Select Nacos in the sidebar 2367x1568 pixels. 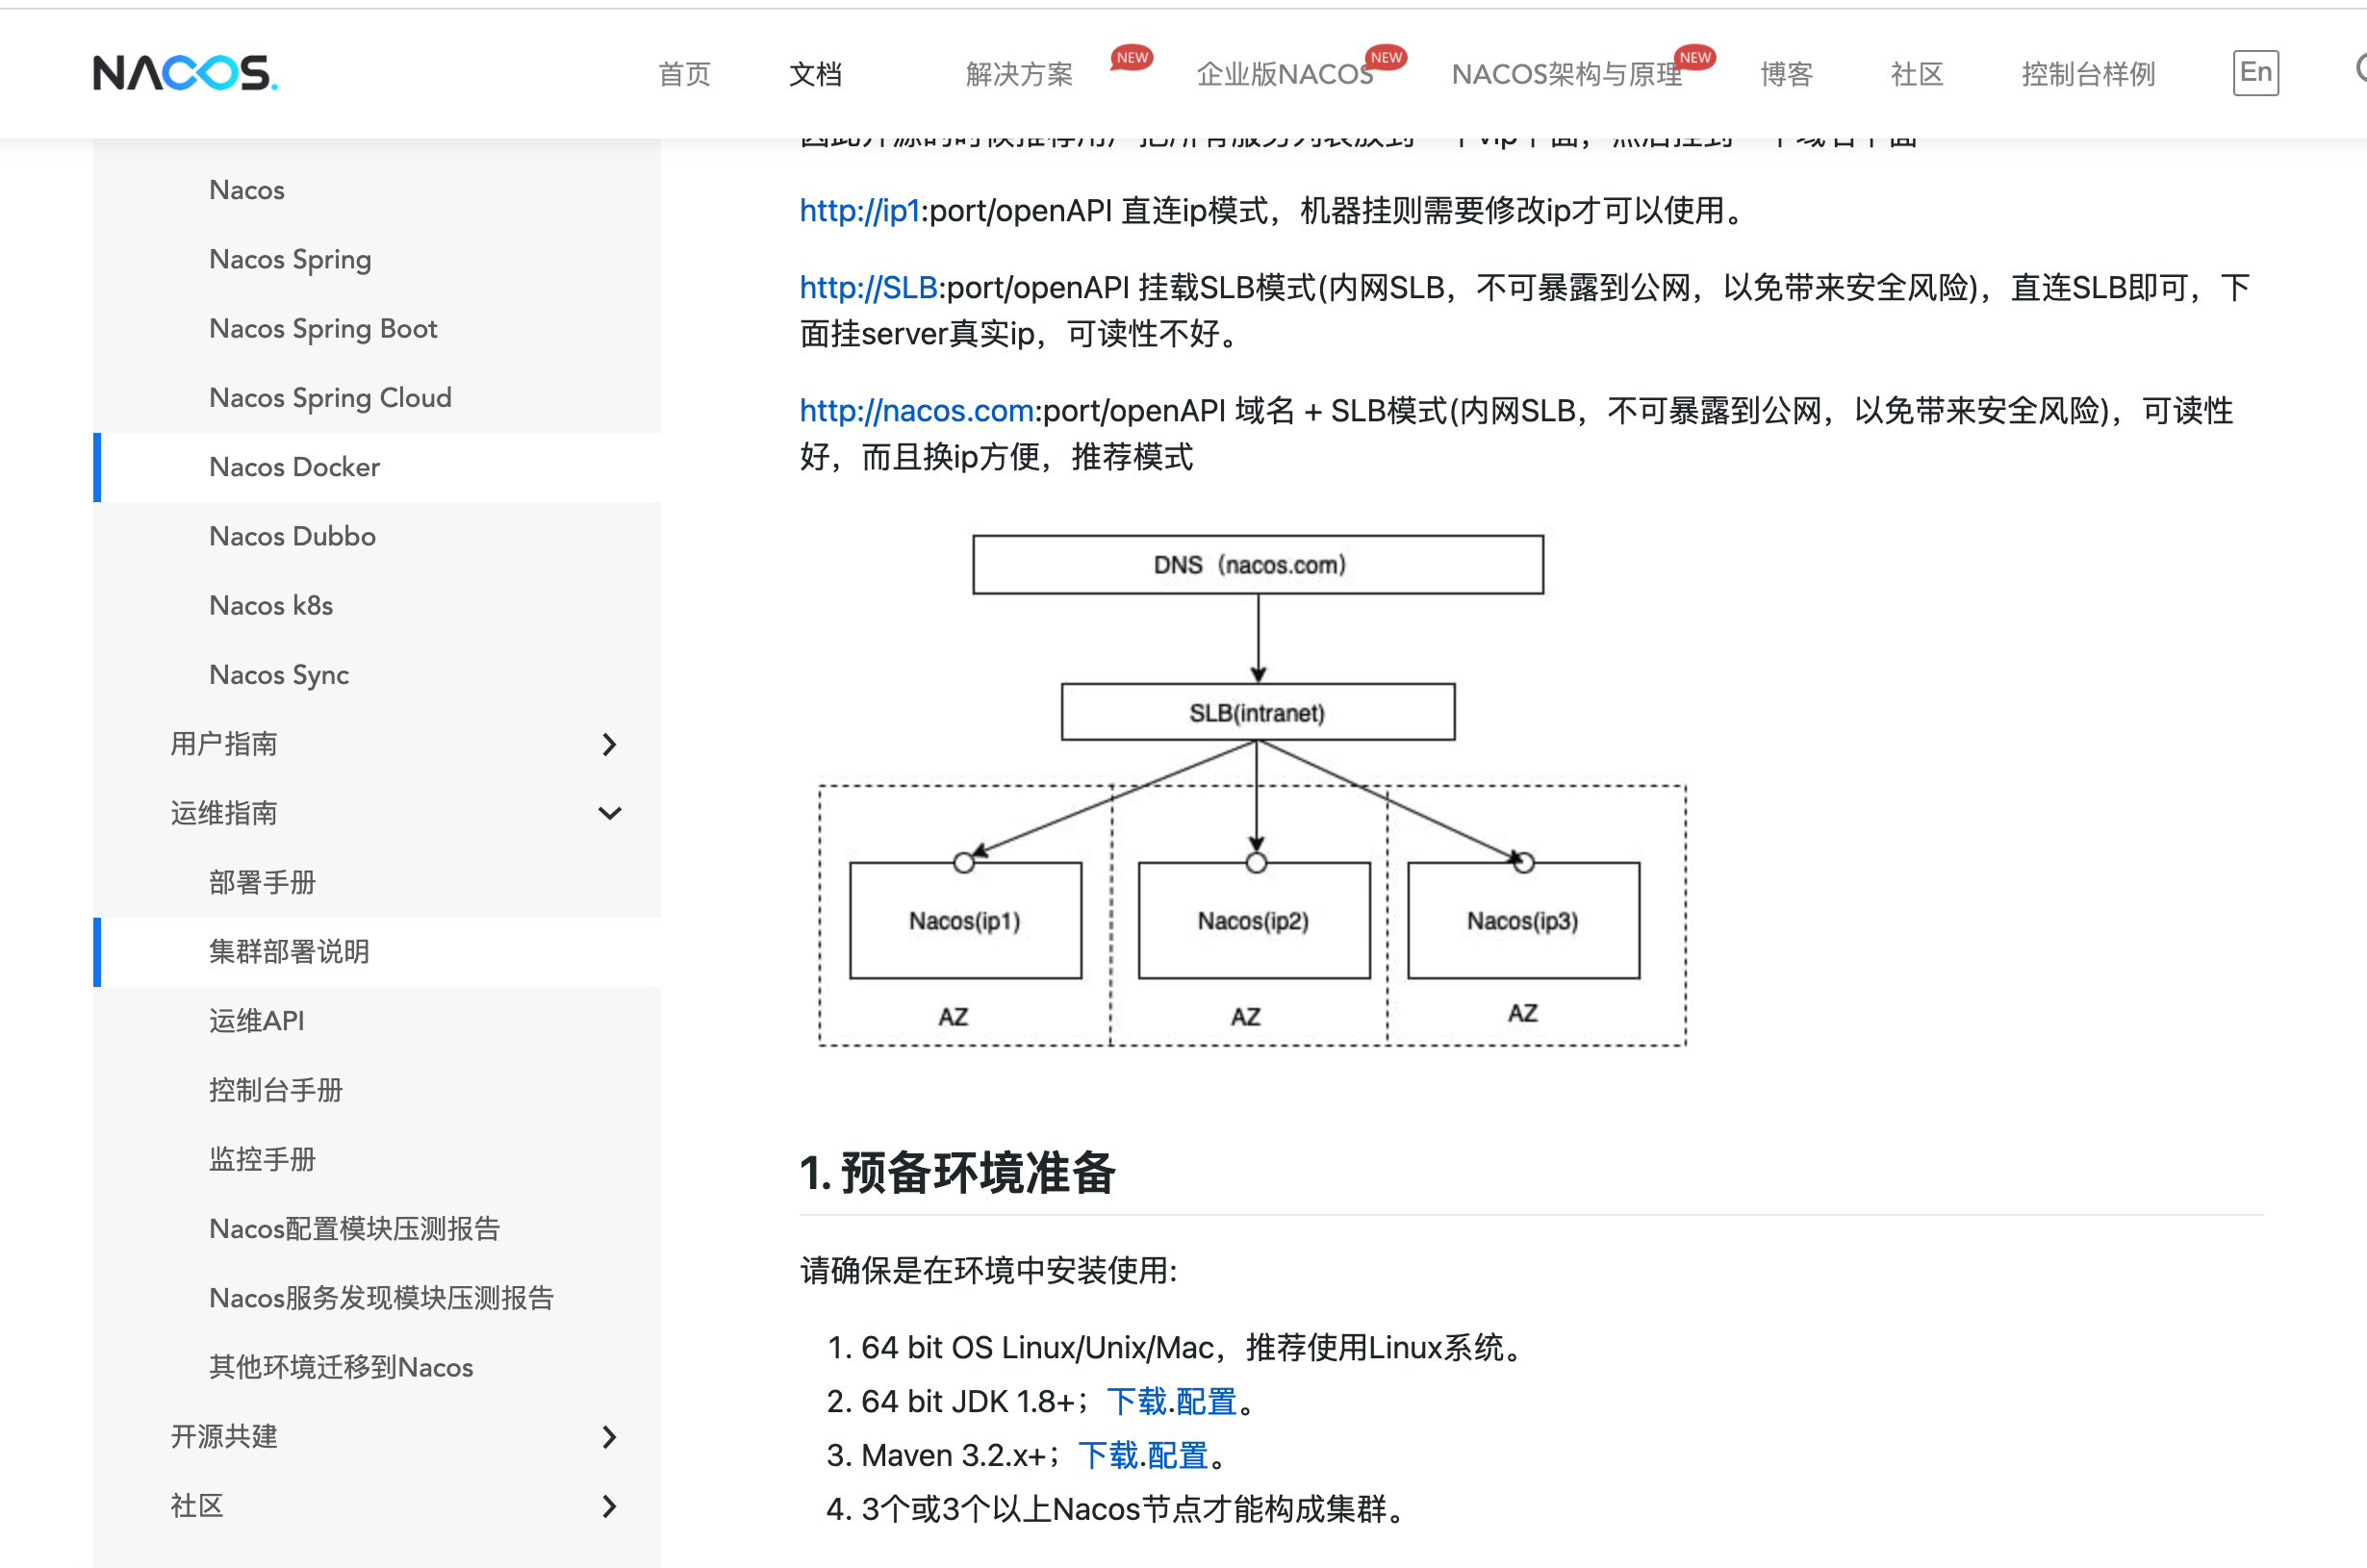point(246,190)
